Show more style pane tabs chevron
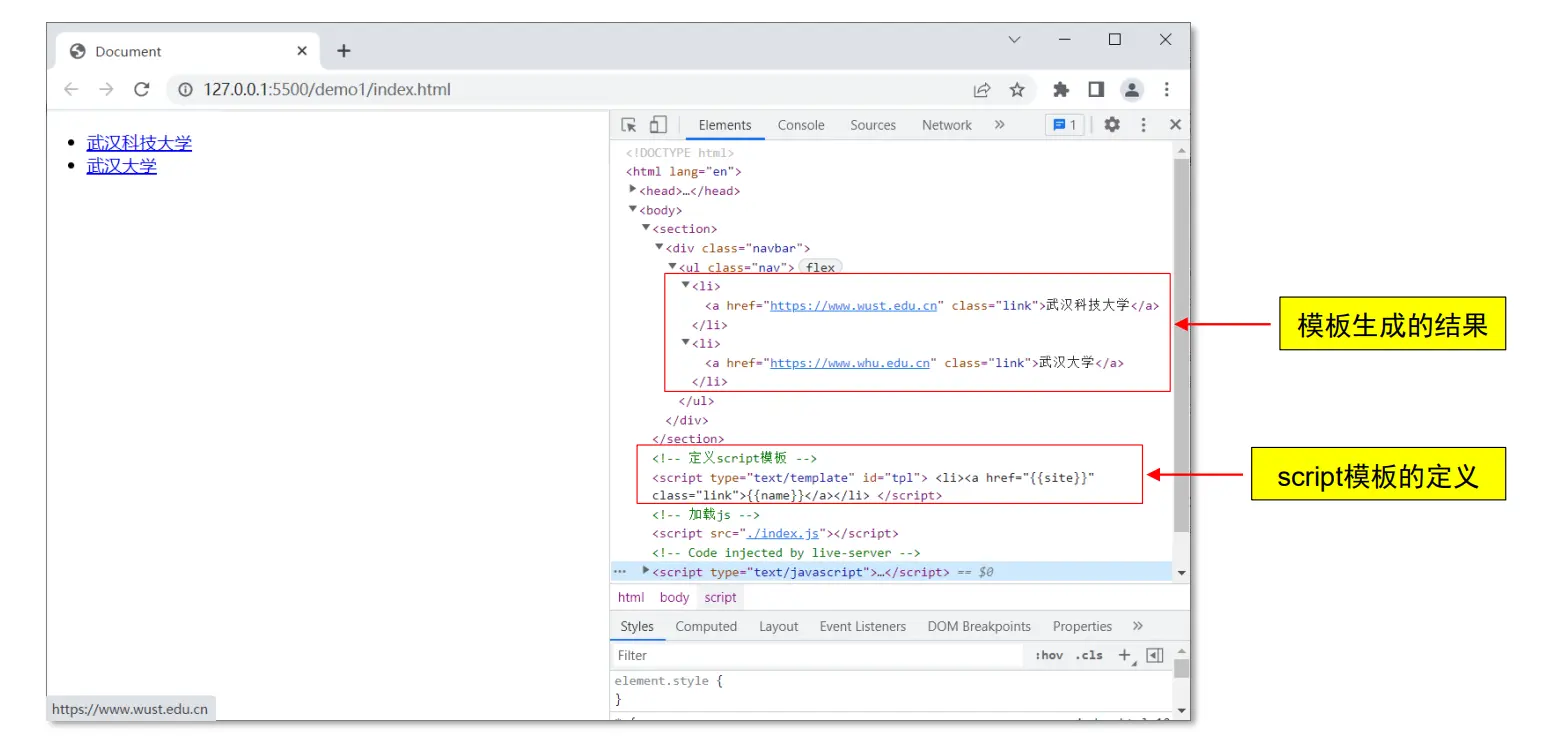This screenshot has width=1542, height=743. pyautogui.click(x=1138, y=626)
